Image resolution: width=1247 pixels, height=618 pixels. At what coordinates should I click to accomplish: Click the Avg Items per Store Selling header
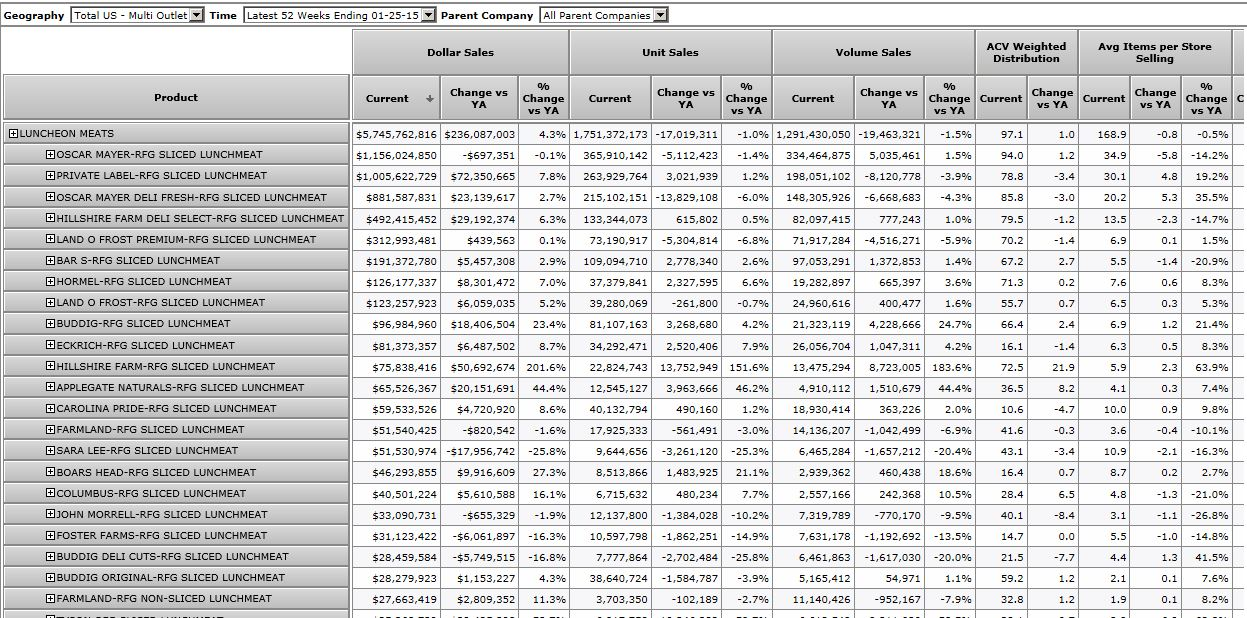pyautogui.click(x=1154, y=52)
